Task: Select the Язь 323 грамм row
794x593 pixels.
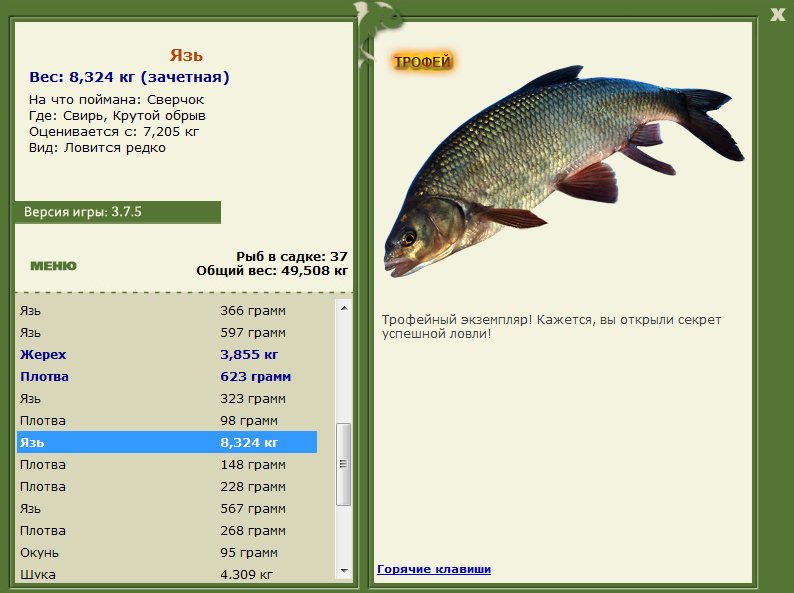Action: [167, 399]
